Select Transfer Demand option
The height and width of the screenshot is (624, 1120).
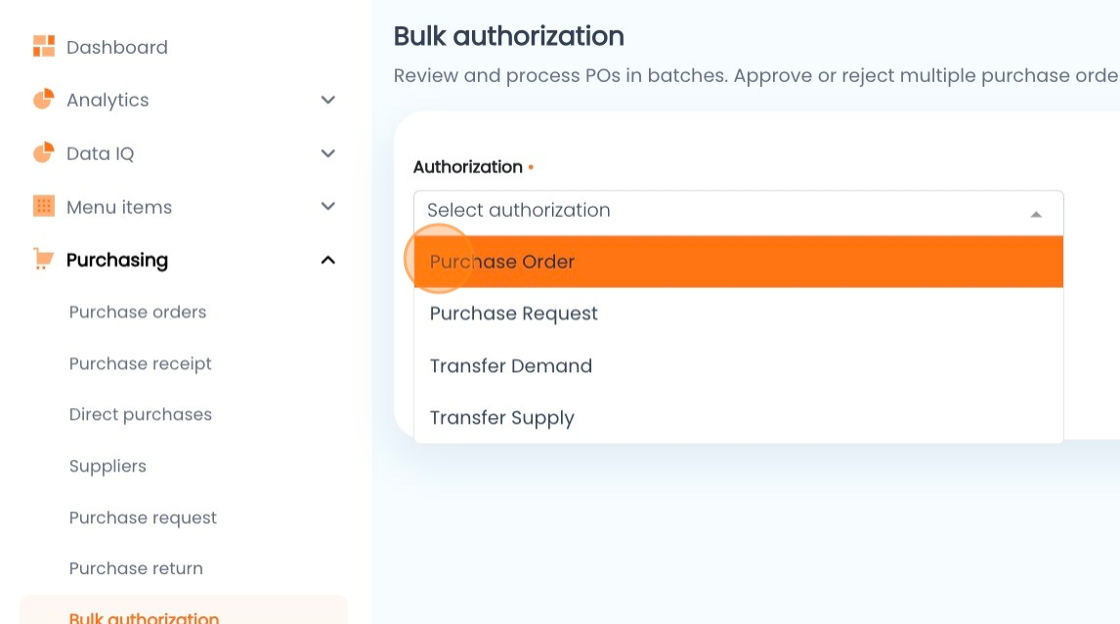[510, 366]
